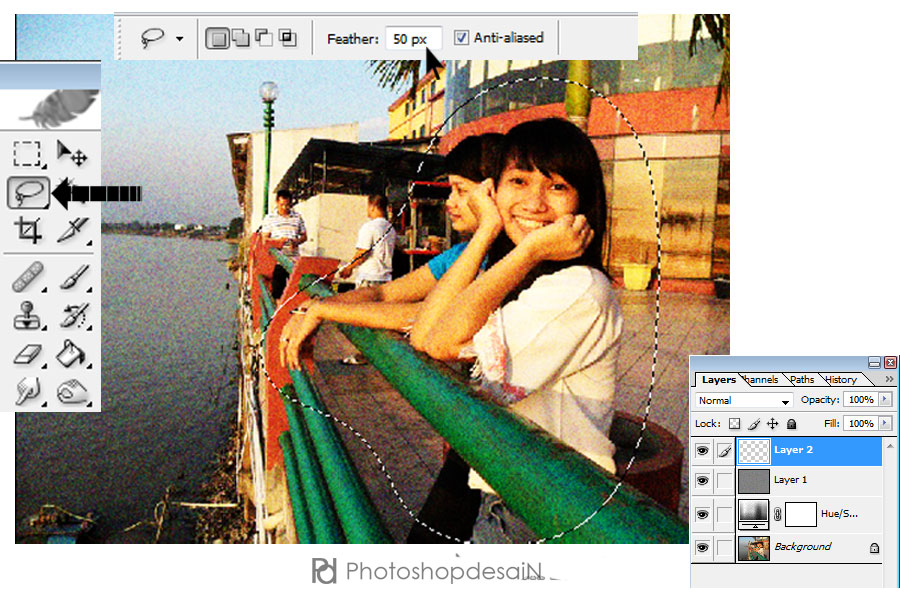Click Intersect with selection mode icon
This screenshot has height=600, width=900.
tap(288, 38)
